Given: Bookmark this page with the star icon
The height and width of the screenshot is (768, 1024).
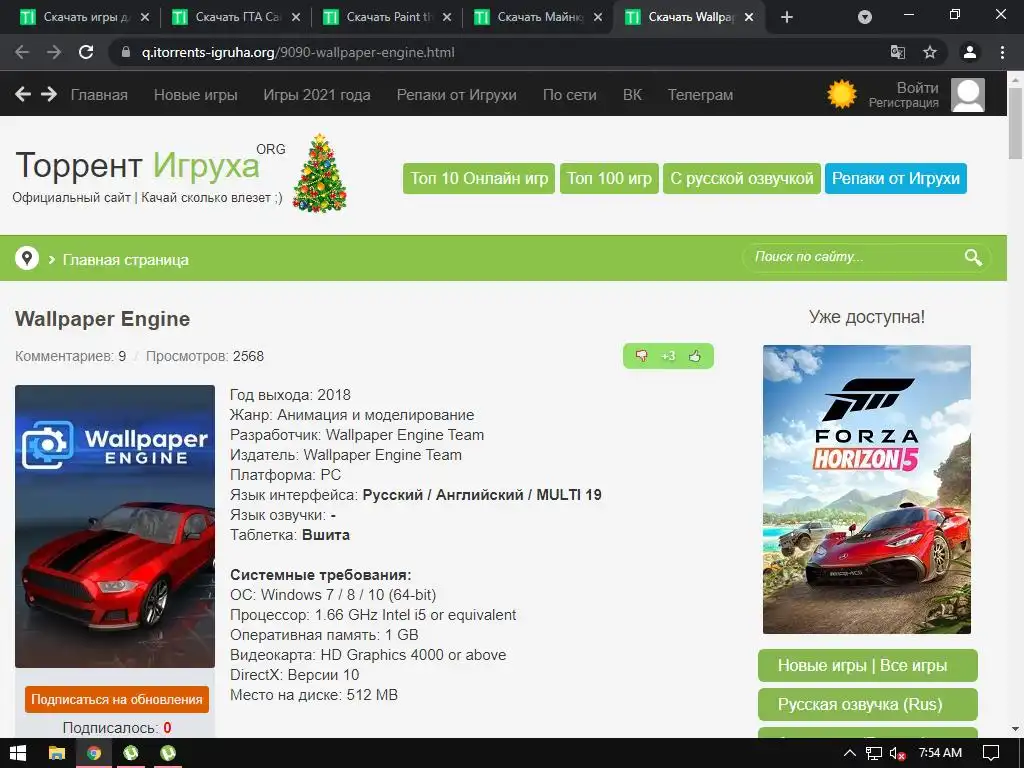Looking at the screenshot, I should pos(930,52).
